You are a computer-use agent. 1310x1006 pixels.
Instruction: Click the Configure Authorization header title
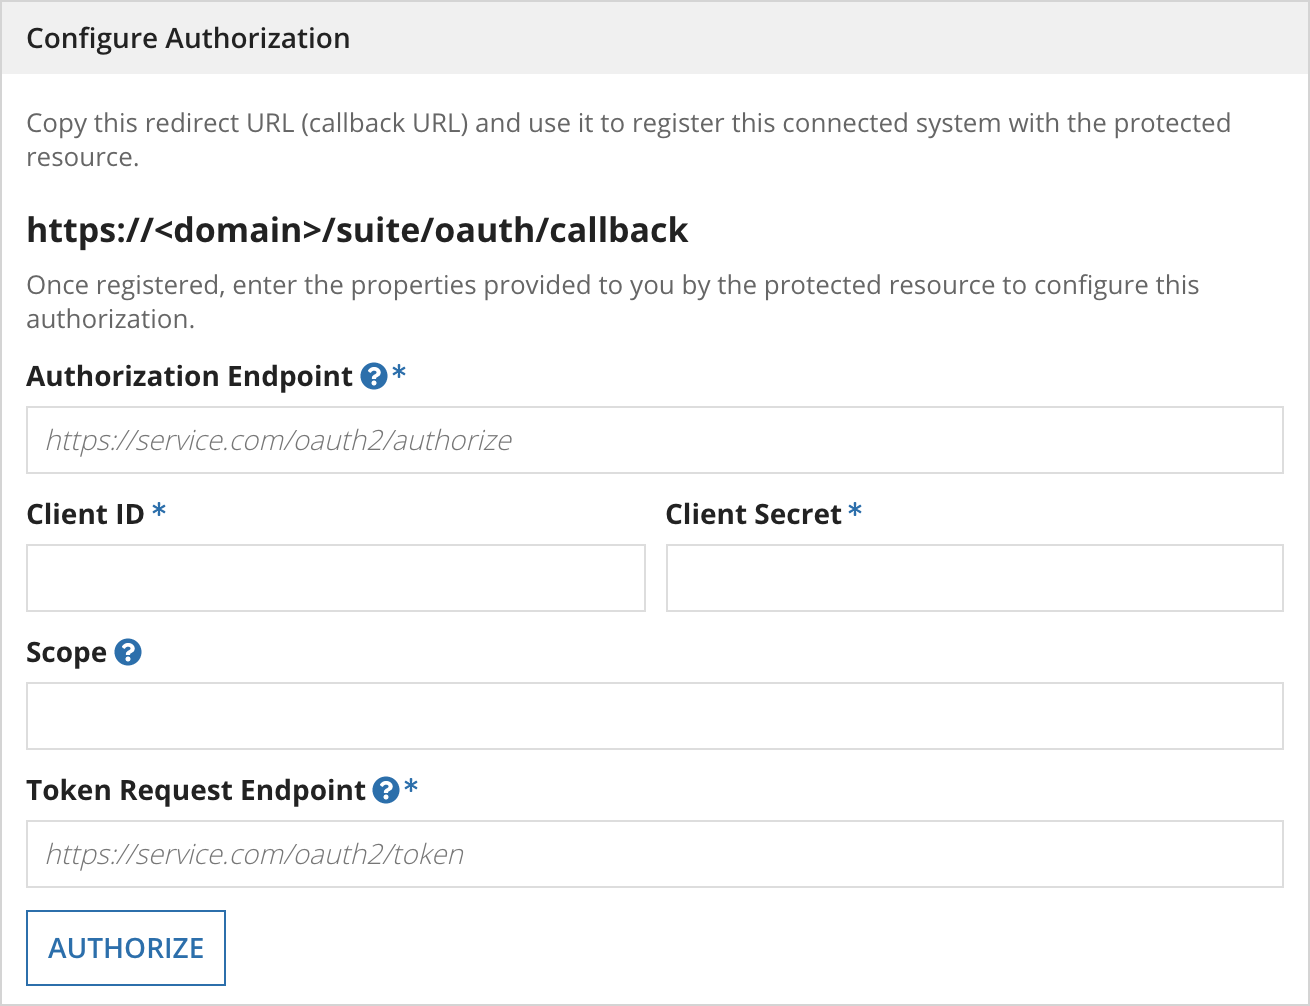(188, 38)
